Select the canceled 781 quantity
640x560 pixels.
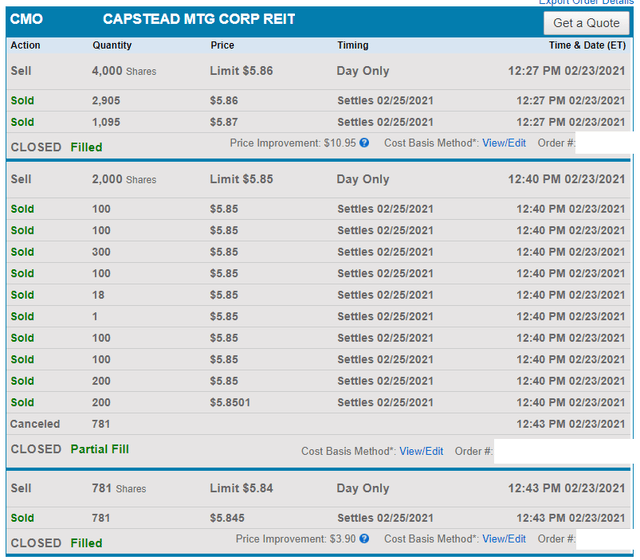tap(101, 424)
